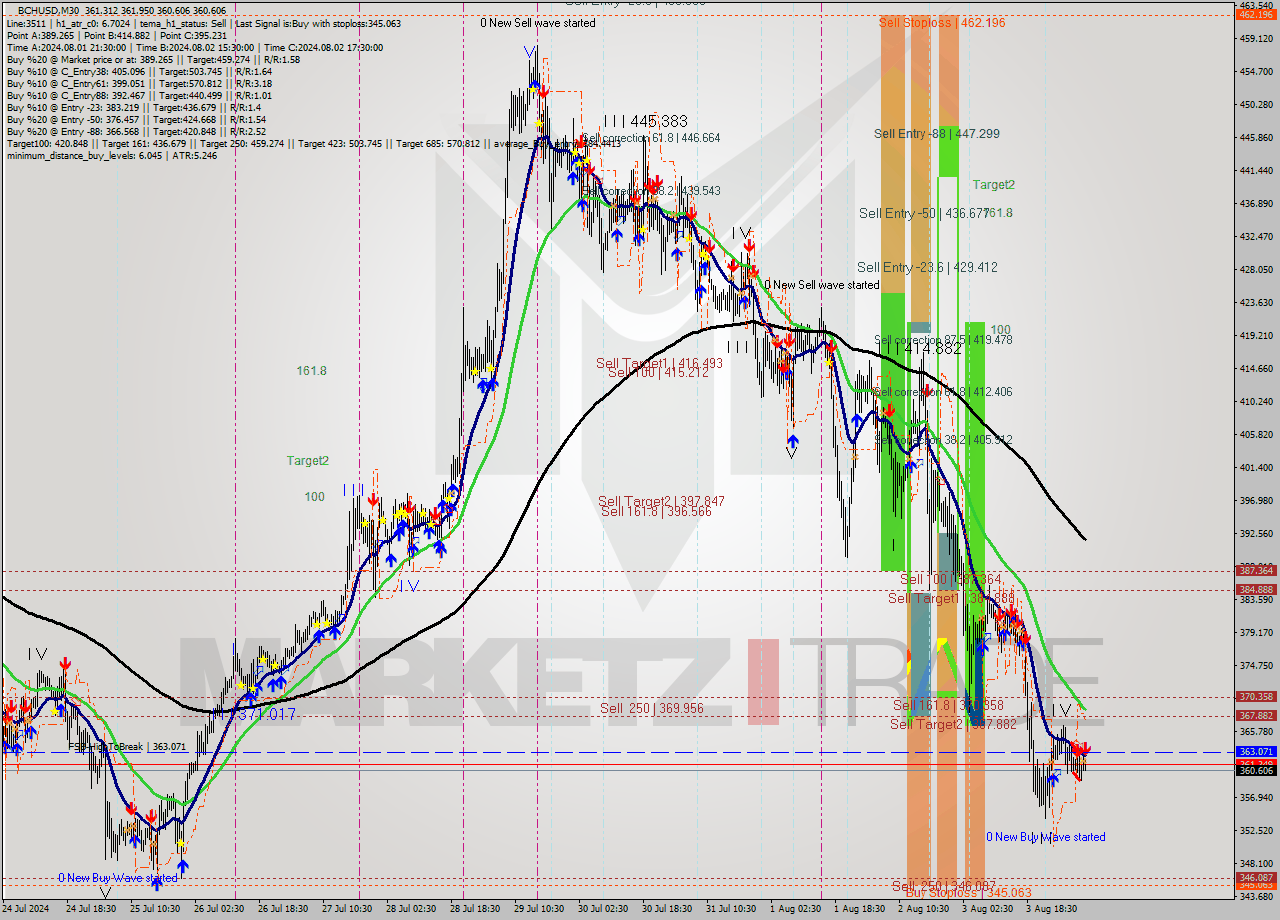Click 'Sell correction 61.8 | 412.406' label
The height and width of the screenshot is (920, 1280).
(x=943, y=392)
